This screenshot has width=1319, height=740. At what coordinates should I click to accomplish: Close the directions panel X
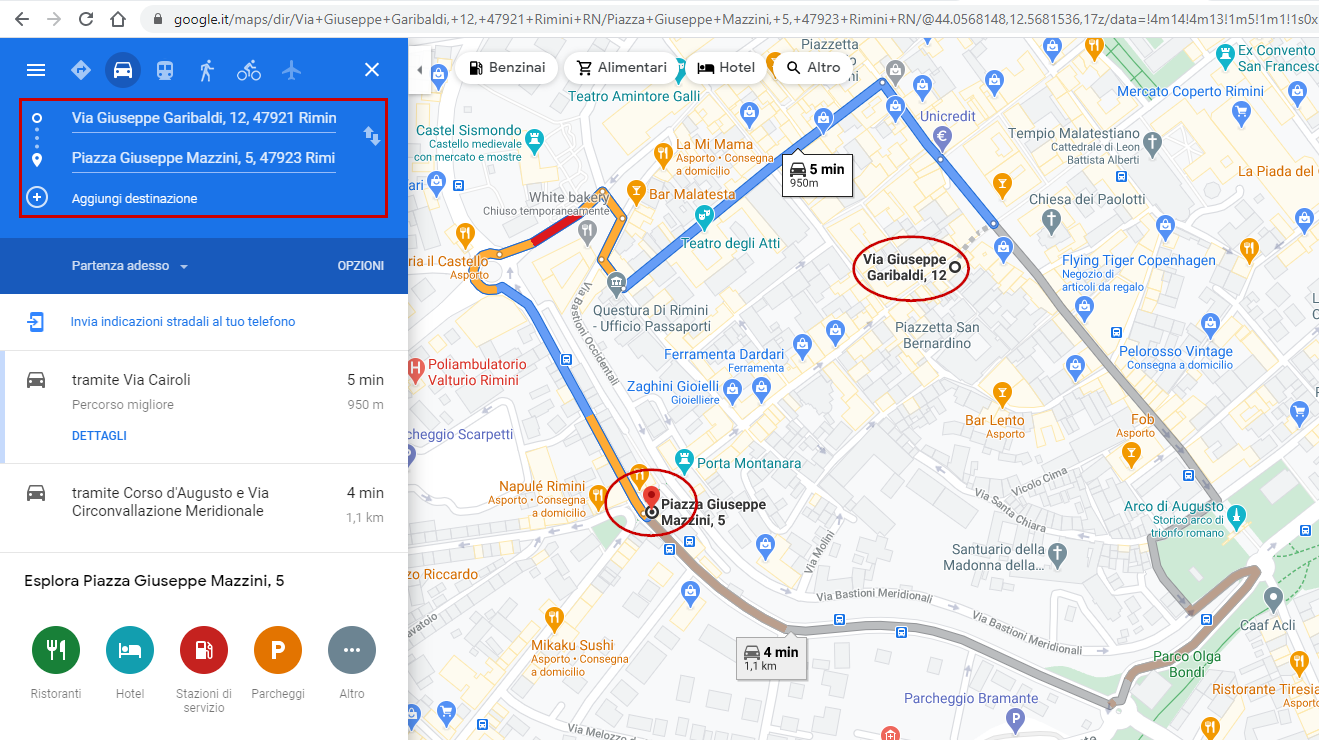[372, 70]
